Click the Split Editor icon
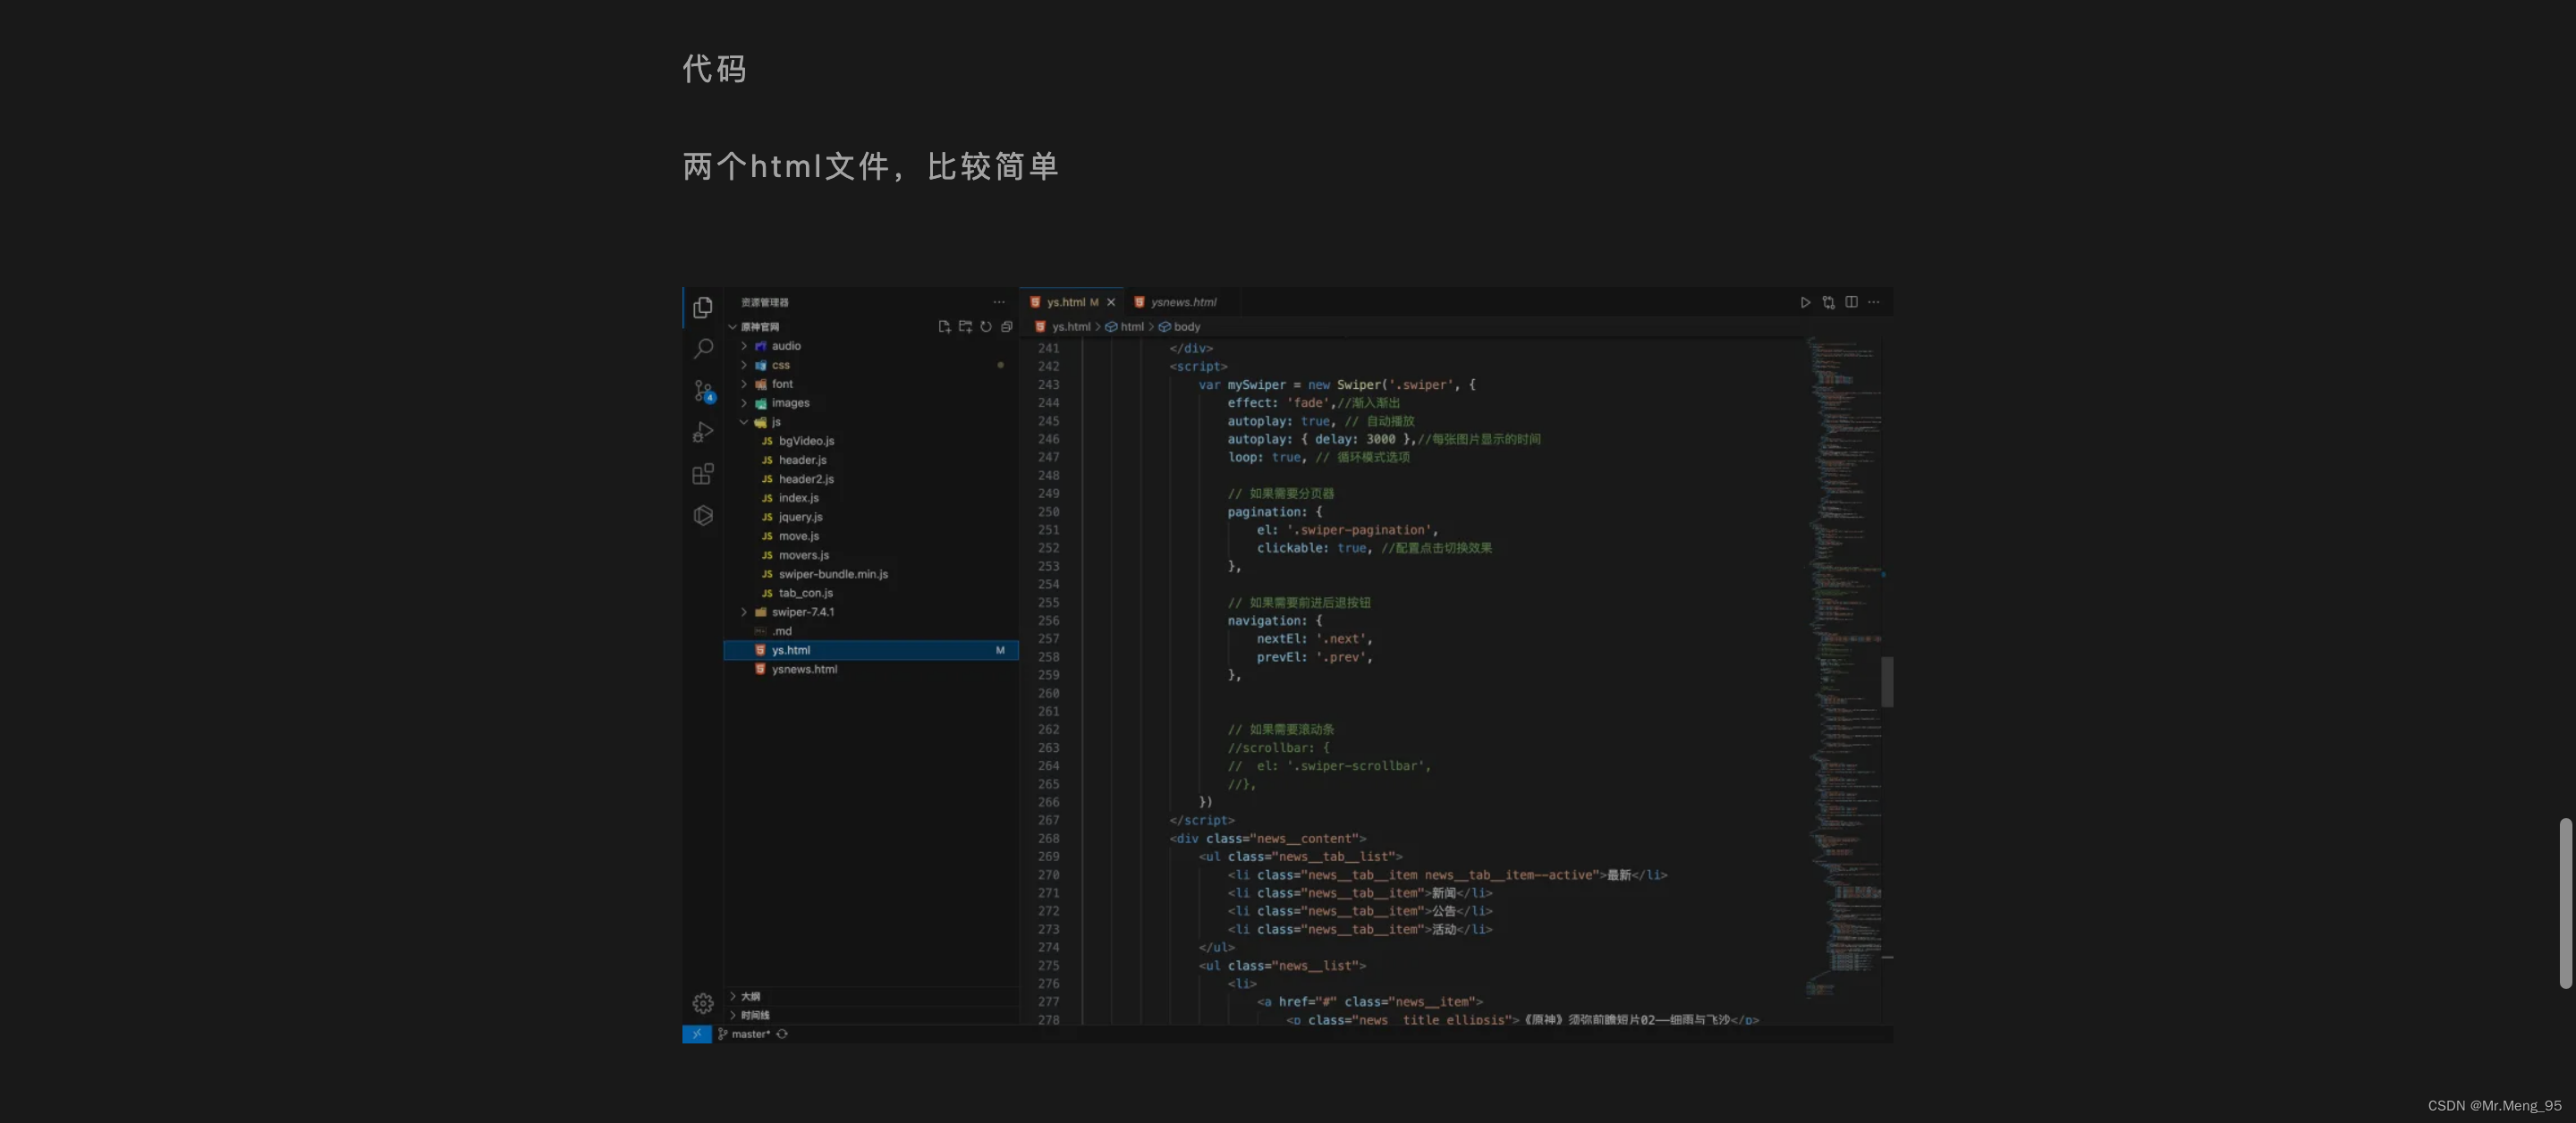This screenshot has height=1123, width=2576. click(x=1851, y=302)
